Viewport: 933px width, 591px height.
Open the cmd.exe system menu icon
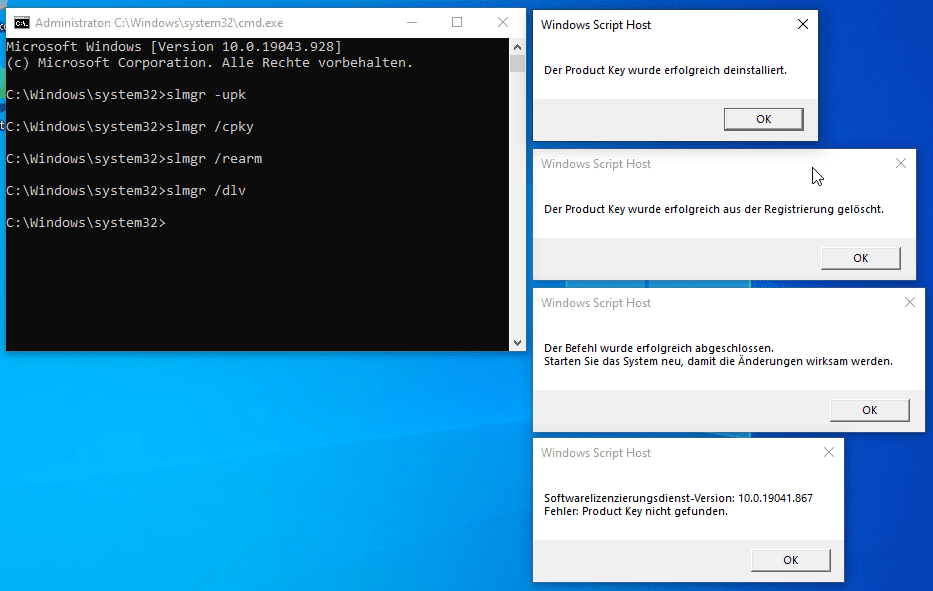22,23
